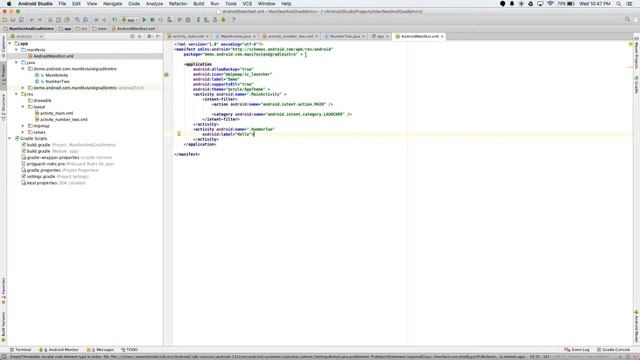Open the Gradle Console button
Image resolution: width=640 pixels, height=360 pixels.
click(x=613, y=350)
